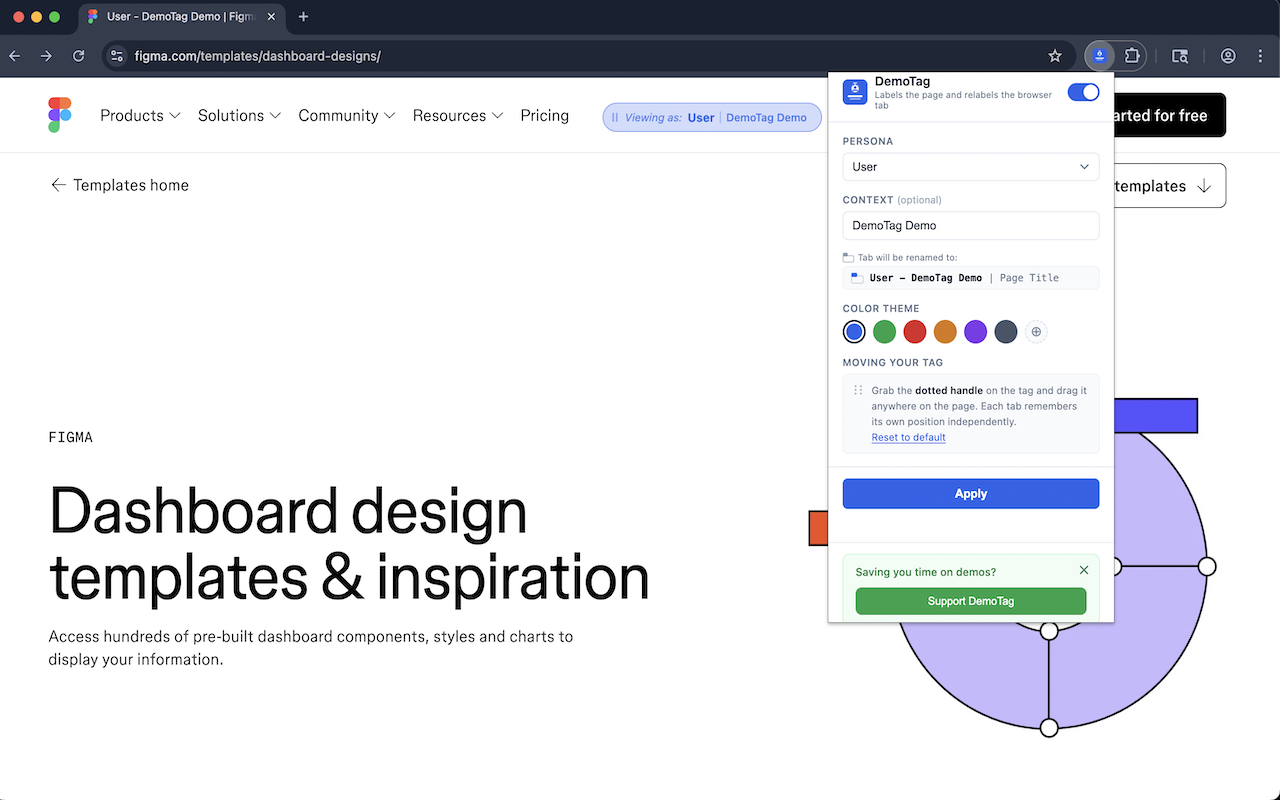
Task: Select the dark gray color theme
Action: (x=1006, y=332)
